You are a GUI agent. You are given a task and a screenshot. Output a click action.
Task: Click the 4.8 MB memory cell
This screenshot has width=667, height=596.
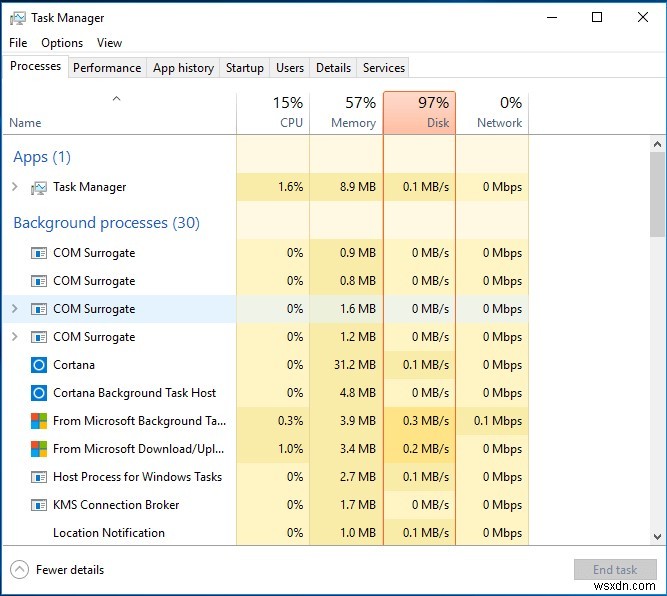tap(346, 393)
